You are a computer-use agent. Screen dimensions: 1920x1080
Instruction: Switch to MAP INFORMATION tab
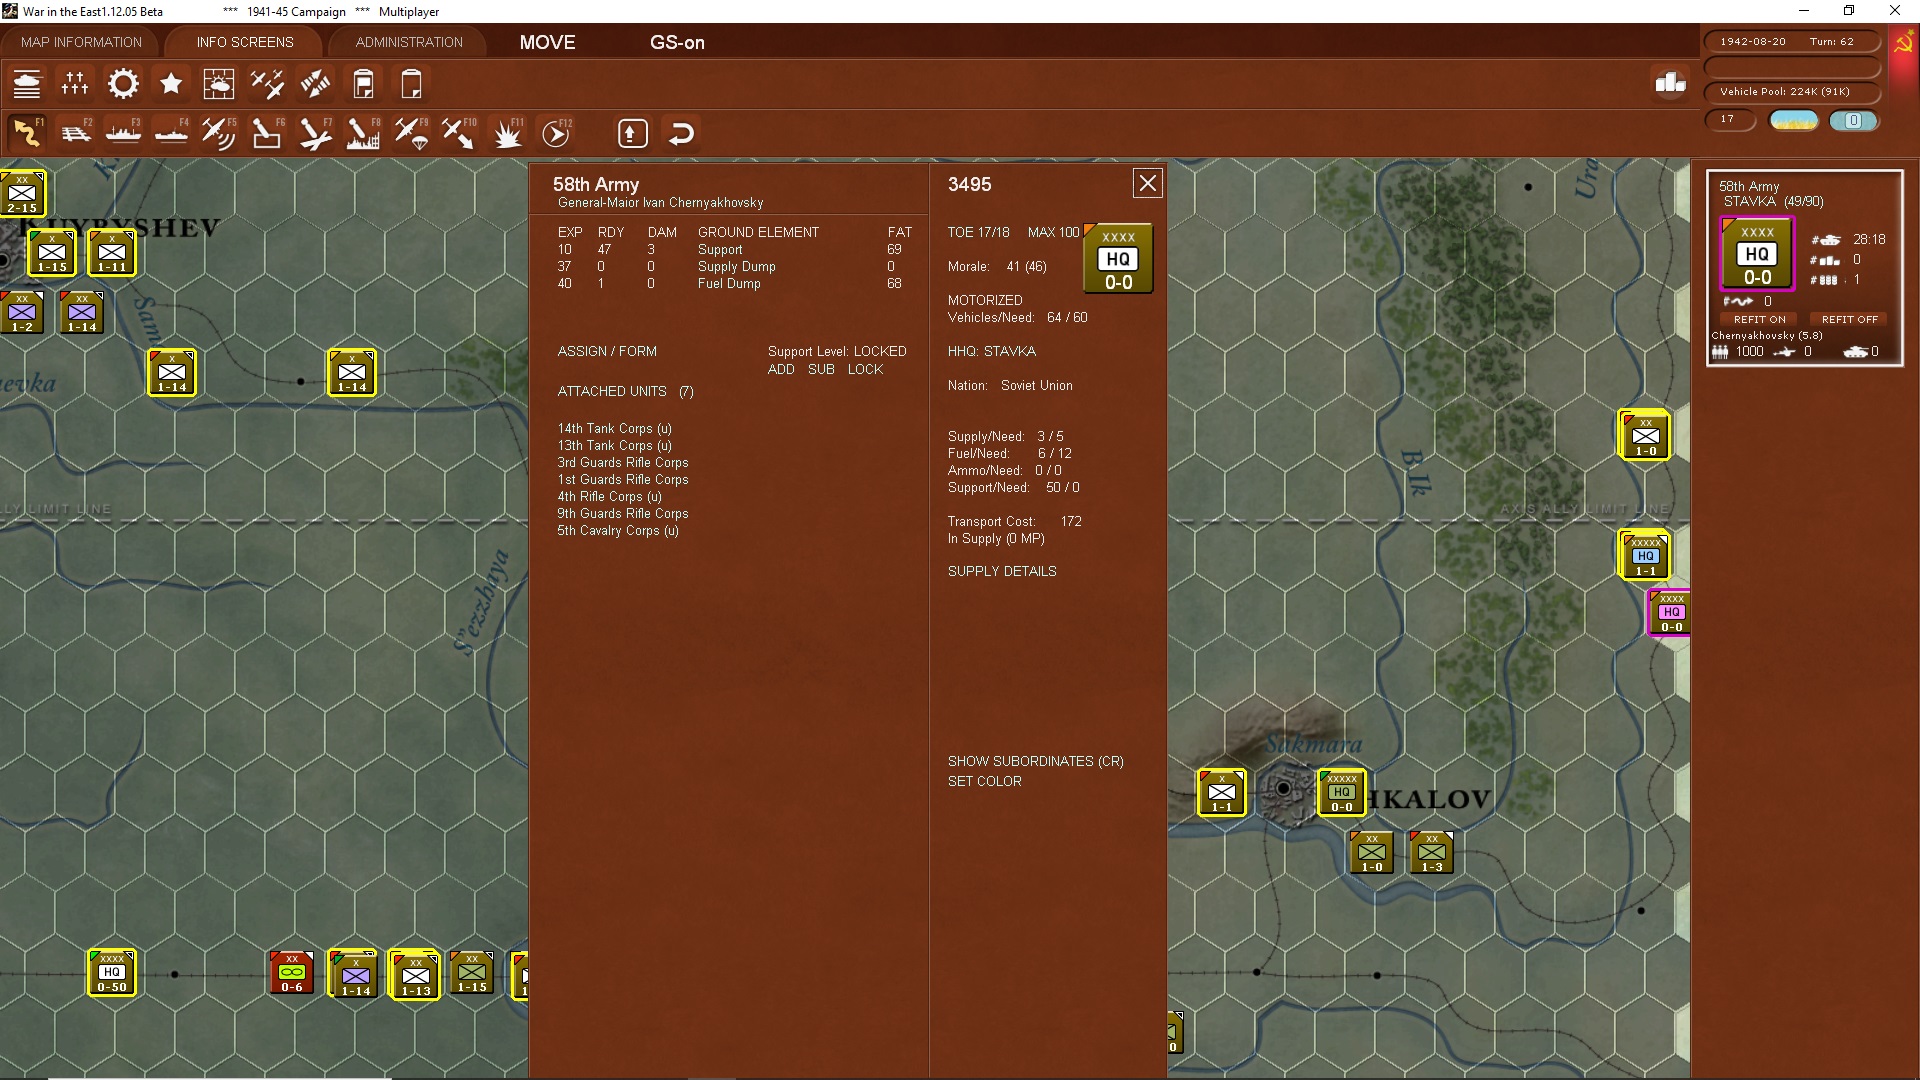pos(81,42)
